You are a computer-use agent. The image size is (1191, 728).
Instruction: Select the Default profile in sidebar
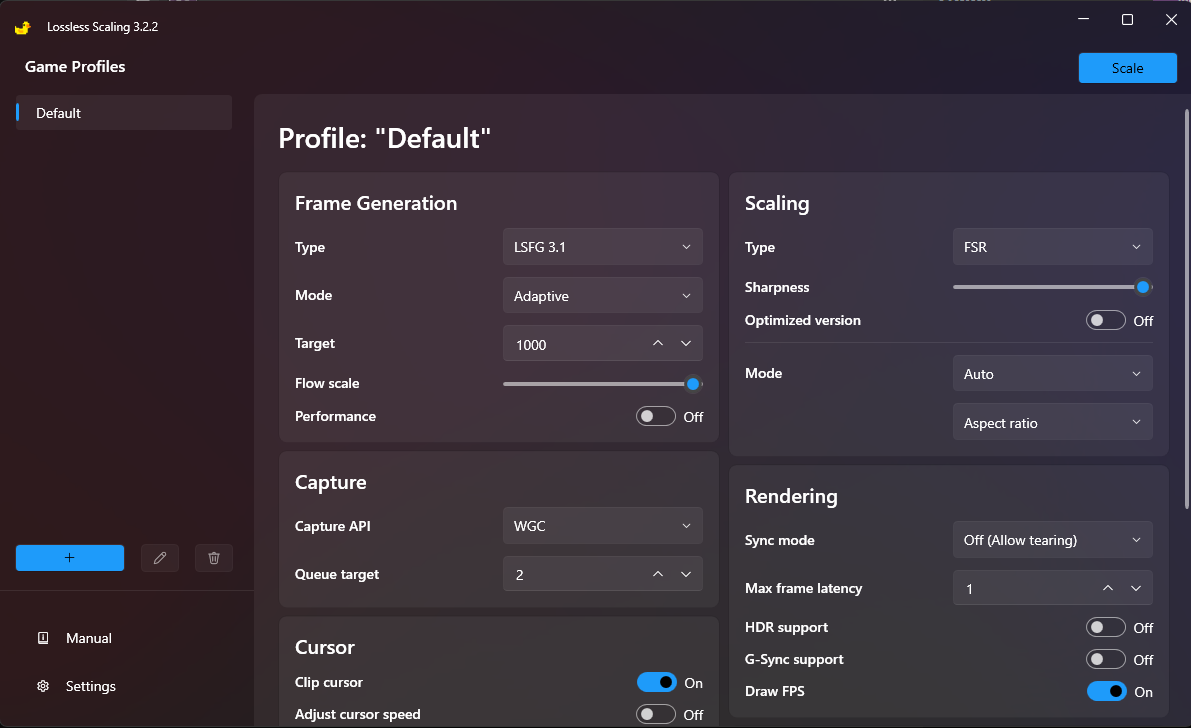124,112
